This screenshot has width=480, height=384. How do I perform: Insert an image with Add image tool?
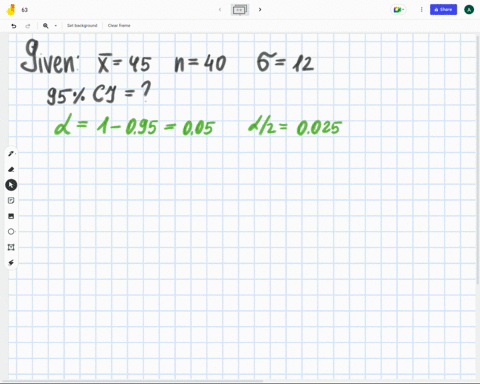pos(11,216)
